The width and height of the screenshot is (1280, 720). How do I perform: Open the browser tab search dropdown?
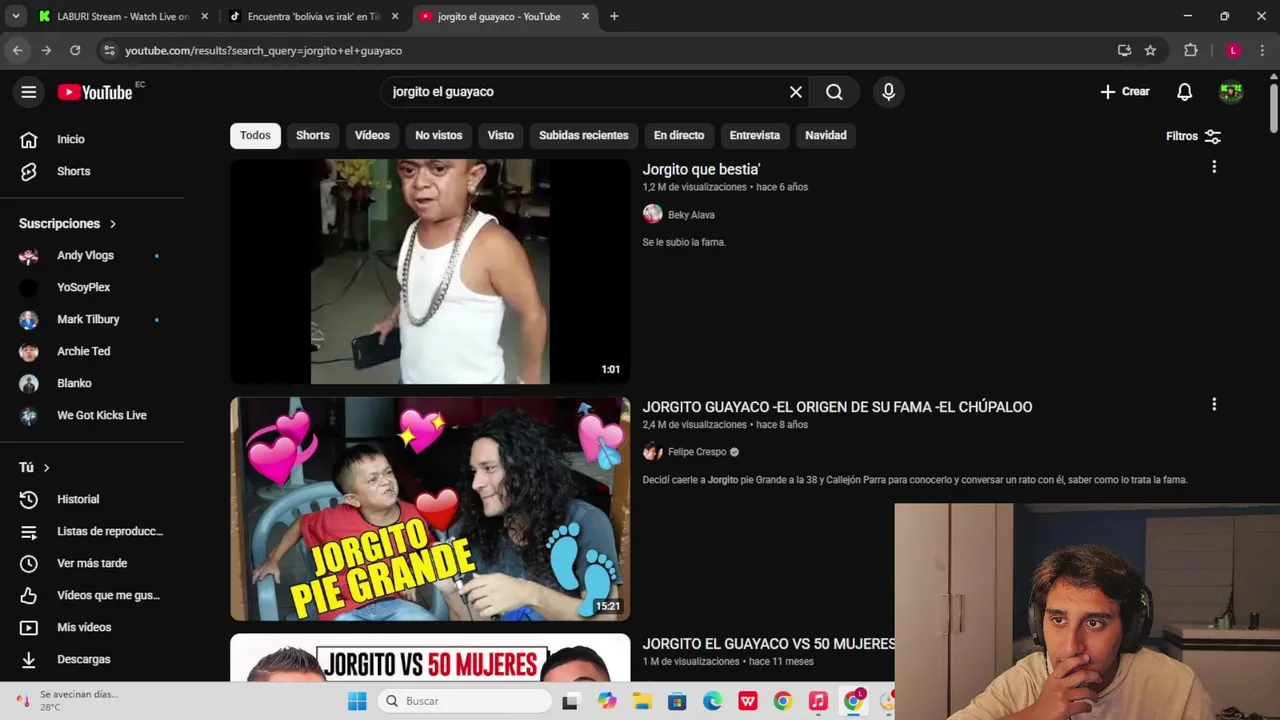click(x=15, y=16)
